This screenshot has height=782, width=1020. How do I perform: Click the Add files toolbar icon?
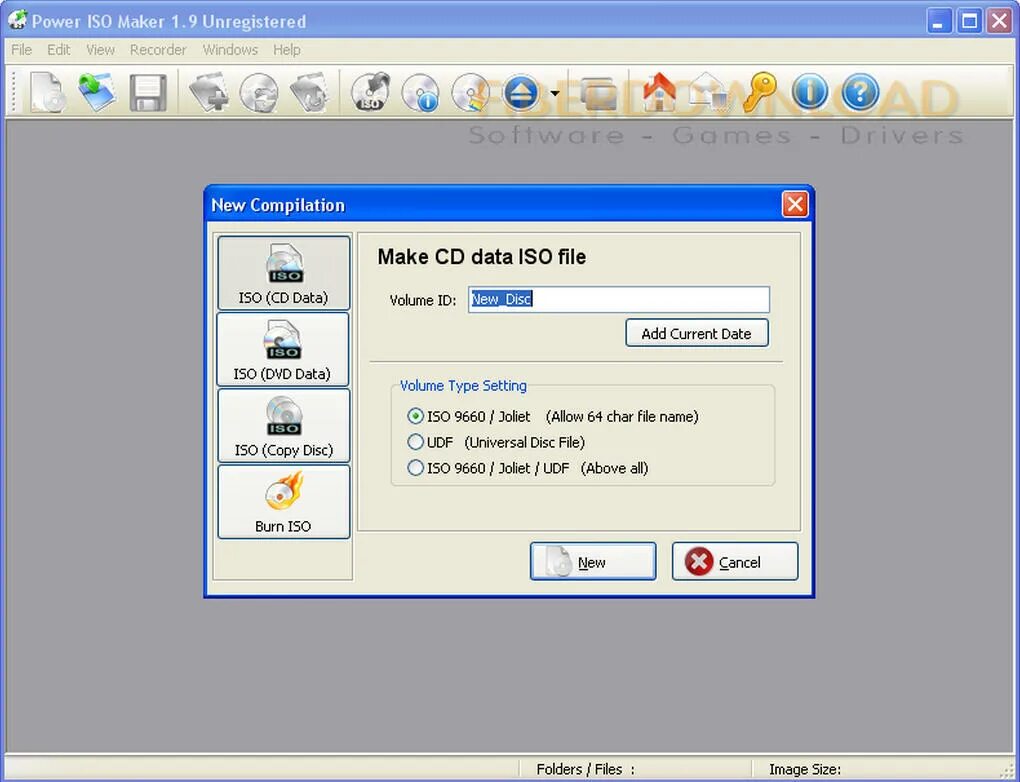[209, 92]
